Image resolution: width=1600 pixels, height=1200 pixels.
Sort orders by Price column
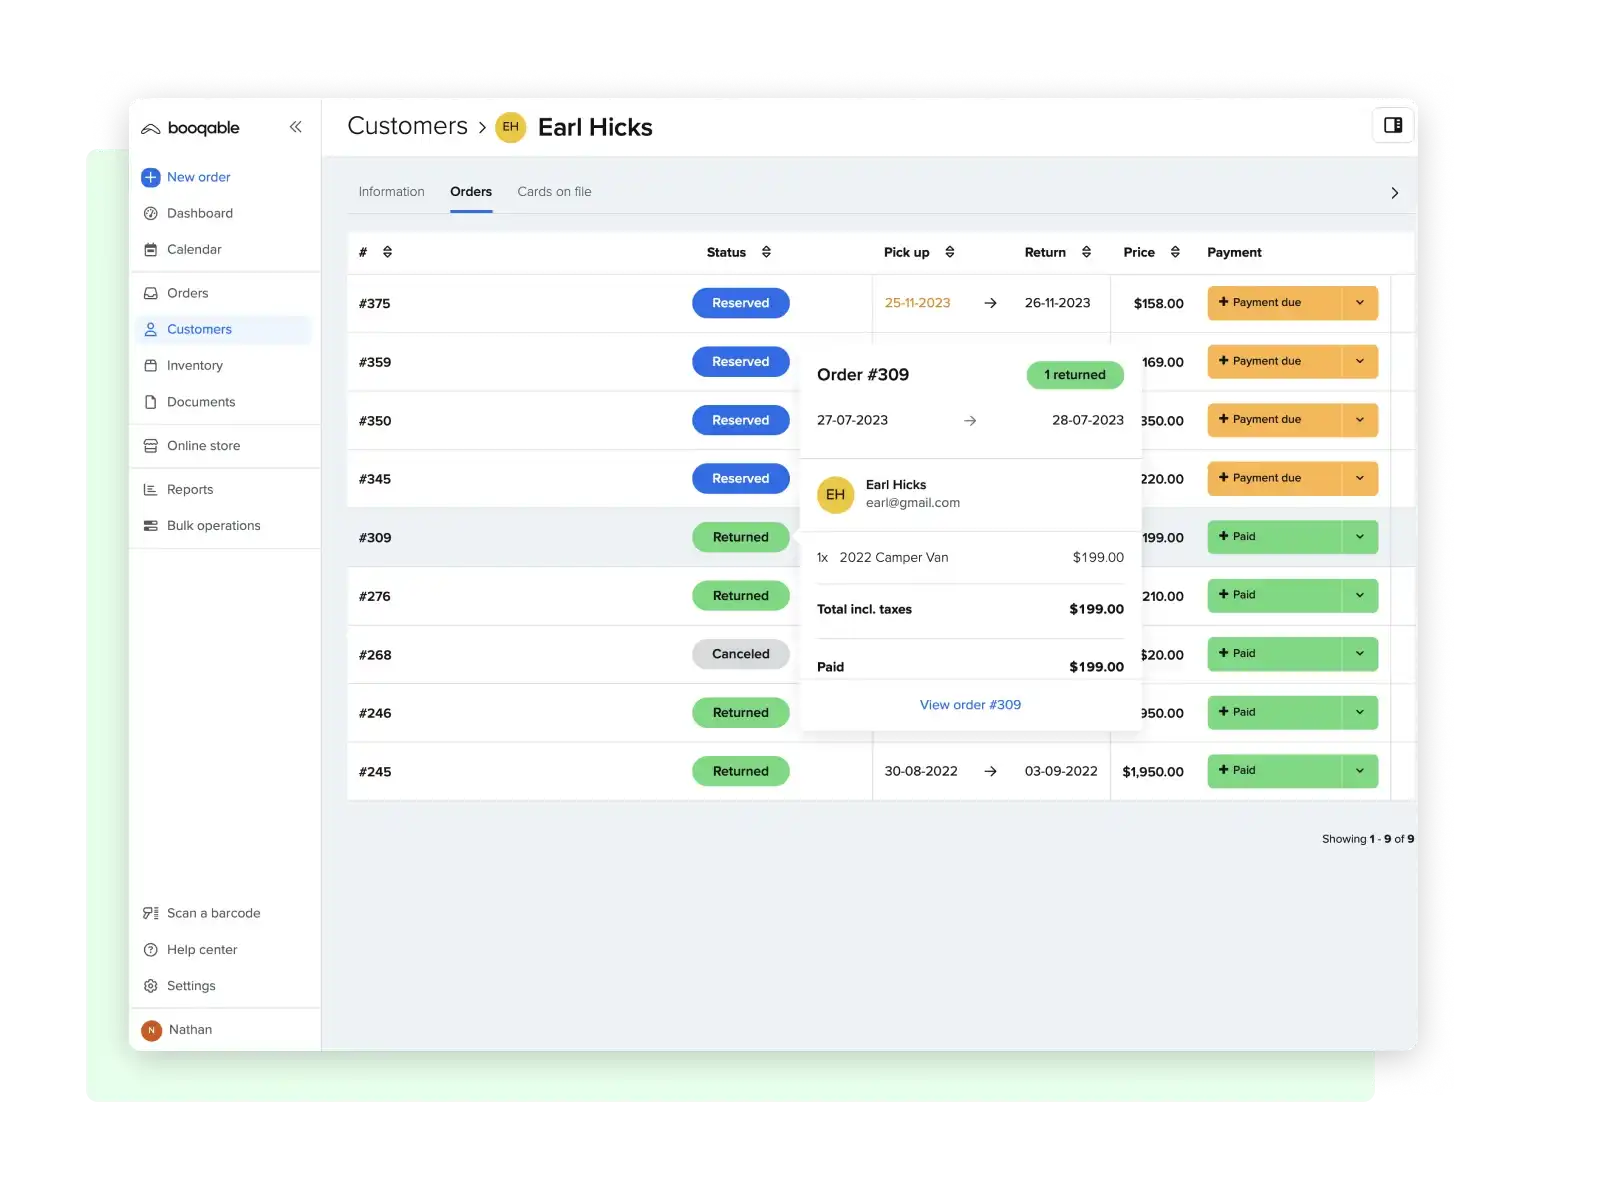[x=1175, y=252]
